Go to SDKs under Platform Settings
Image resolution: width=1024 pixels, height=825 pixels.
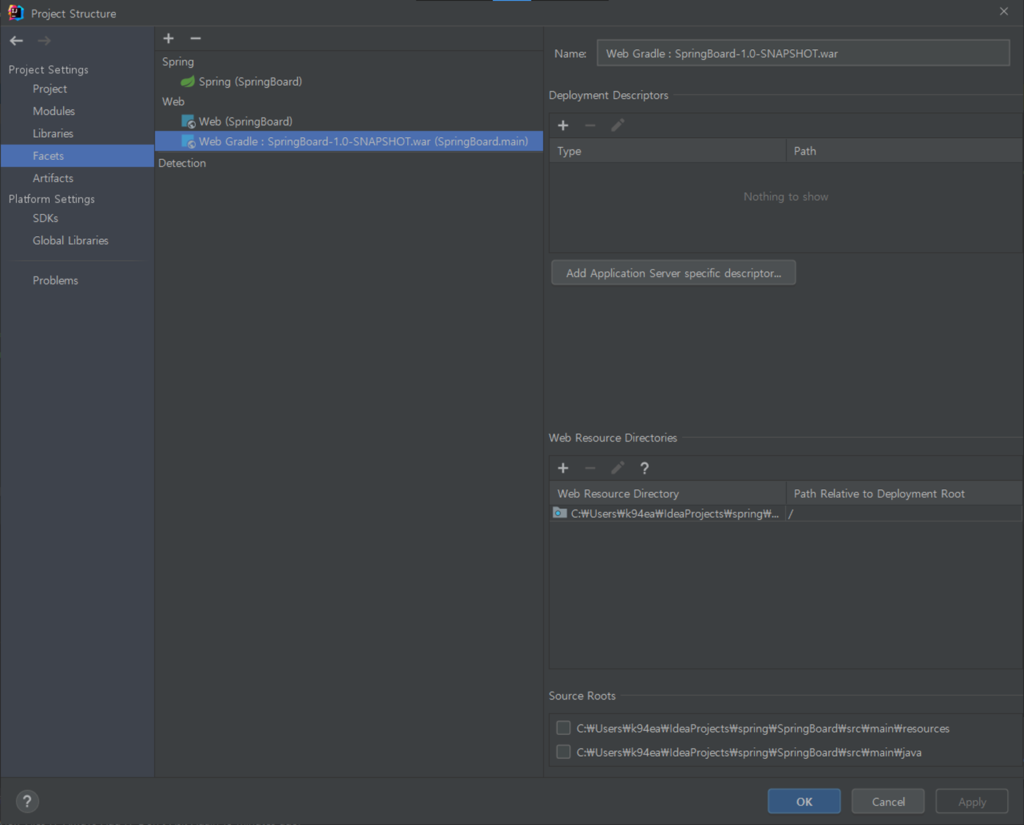(45, 218)
